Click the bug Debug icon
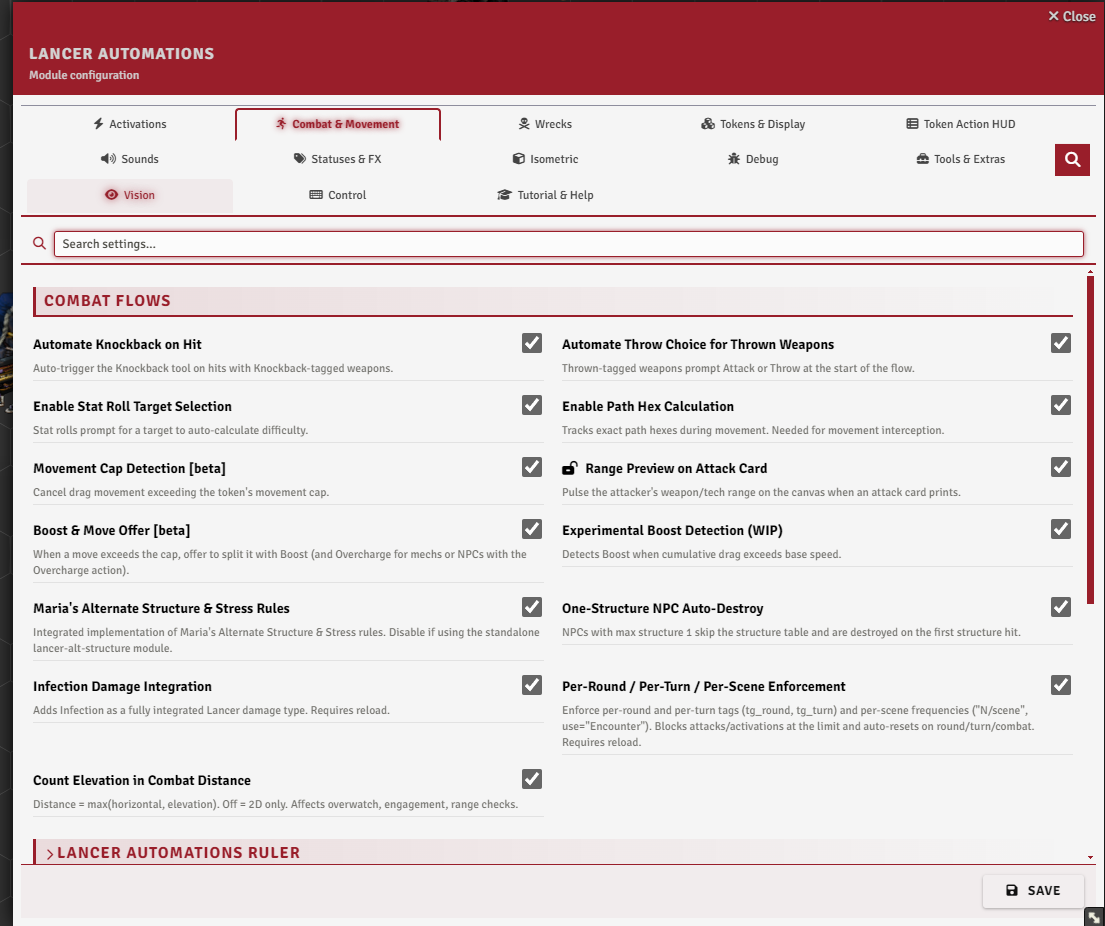The height and width of the screenshot is (926, 1105). pos(734,159)
